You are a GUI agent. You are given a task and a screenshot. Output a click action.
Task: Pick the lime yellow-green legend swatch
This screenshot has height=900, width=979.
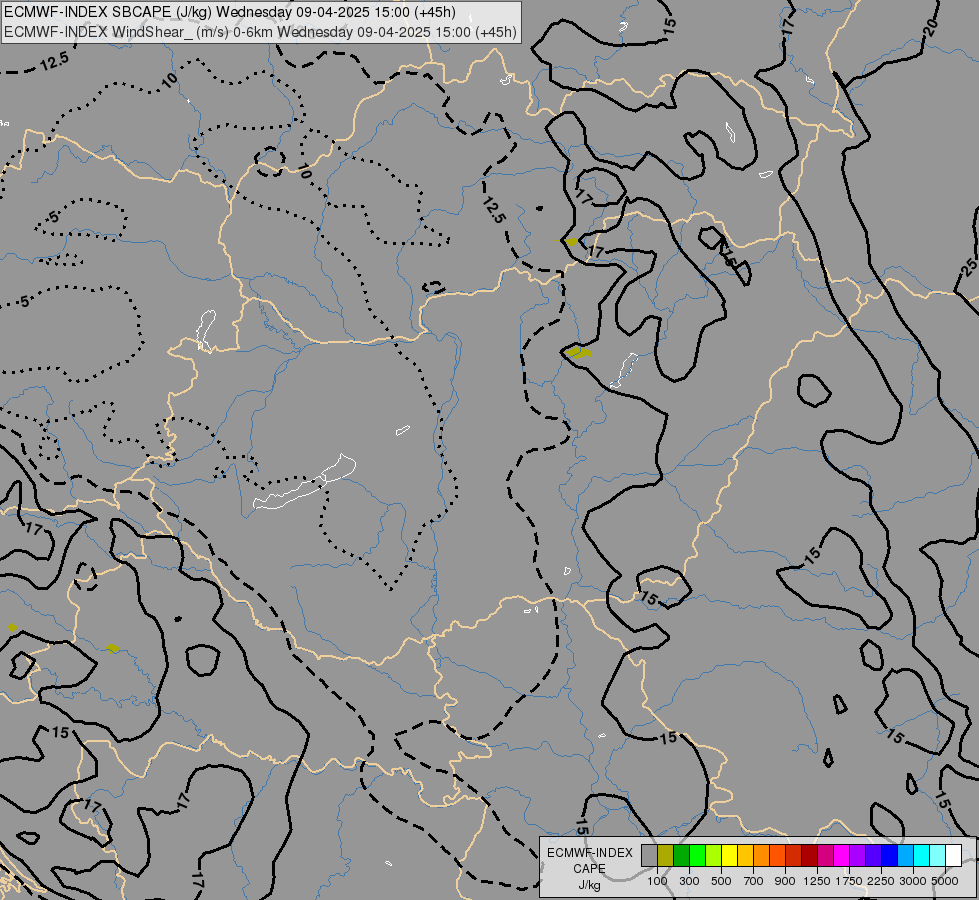point(714,855)
